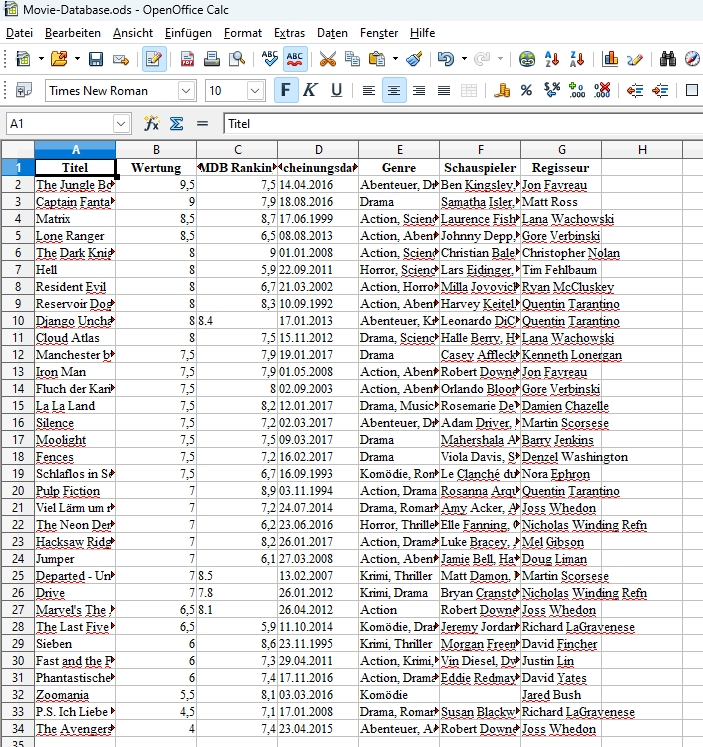Screen dimensions: 703x747
Task: Click the Function Wizard fx icon
Action: pos(151,124)
